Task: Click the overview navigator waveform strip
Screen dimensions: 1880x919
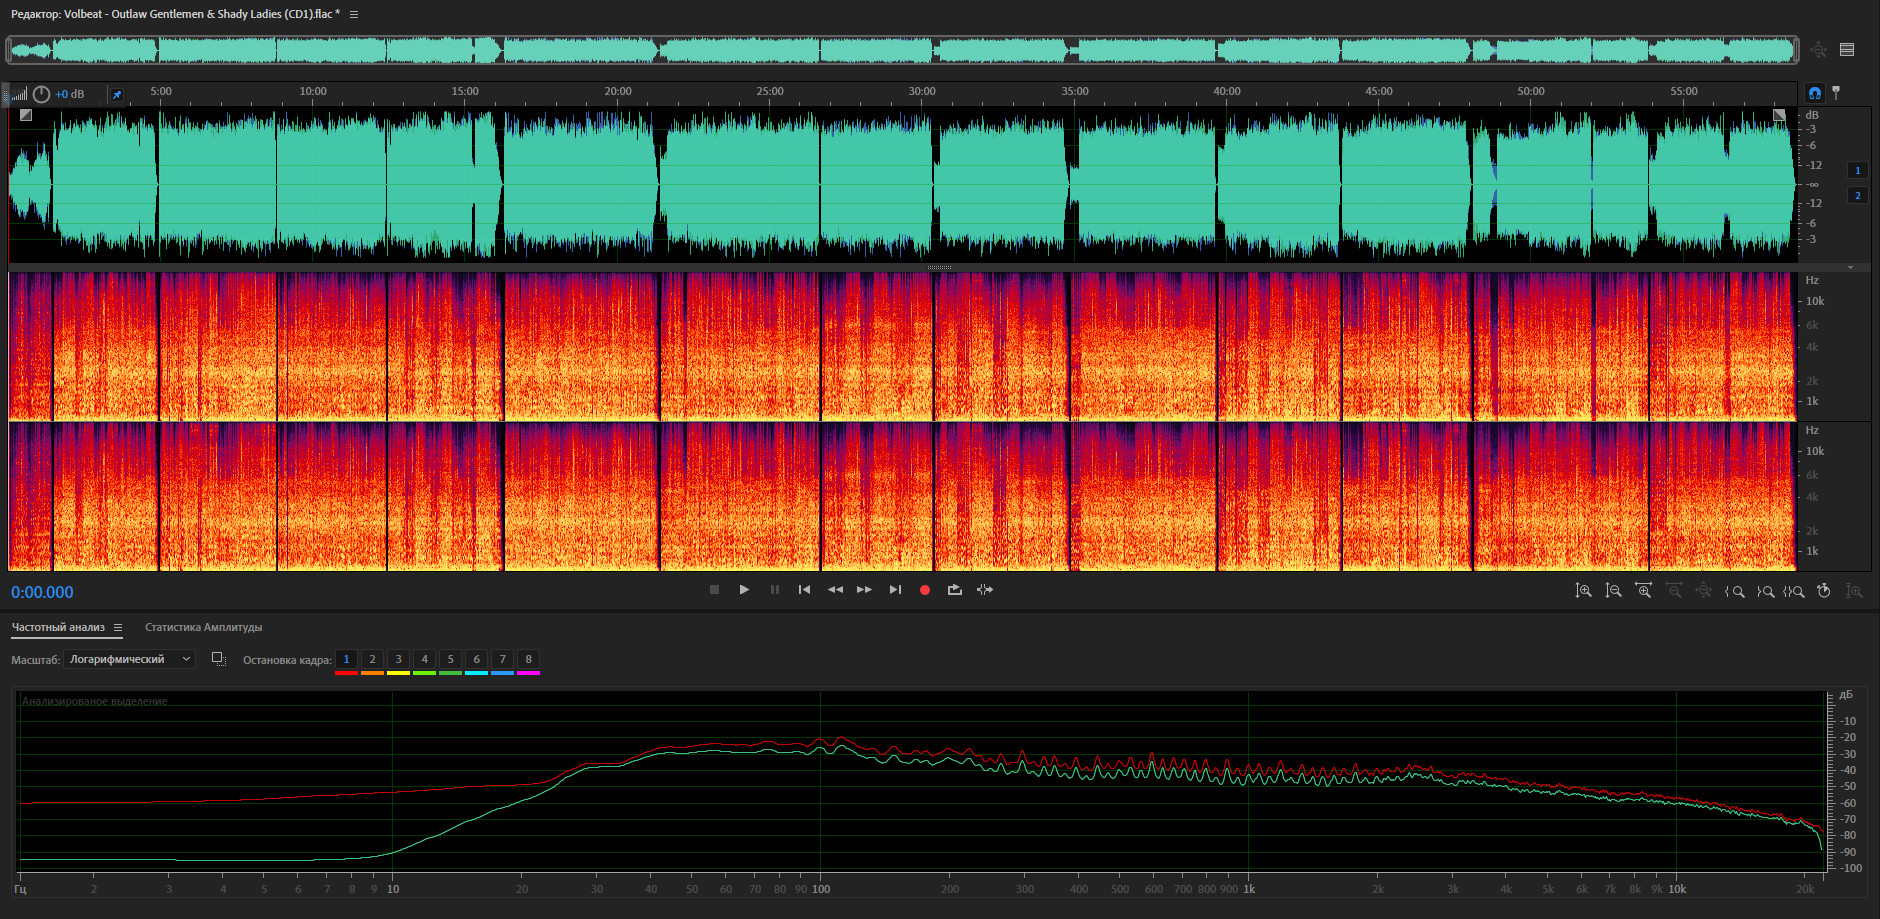Action: (902, 50)
